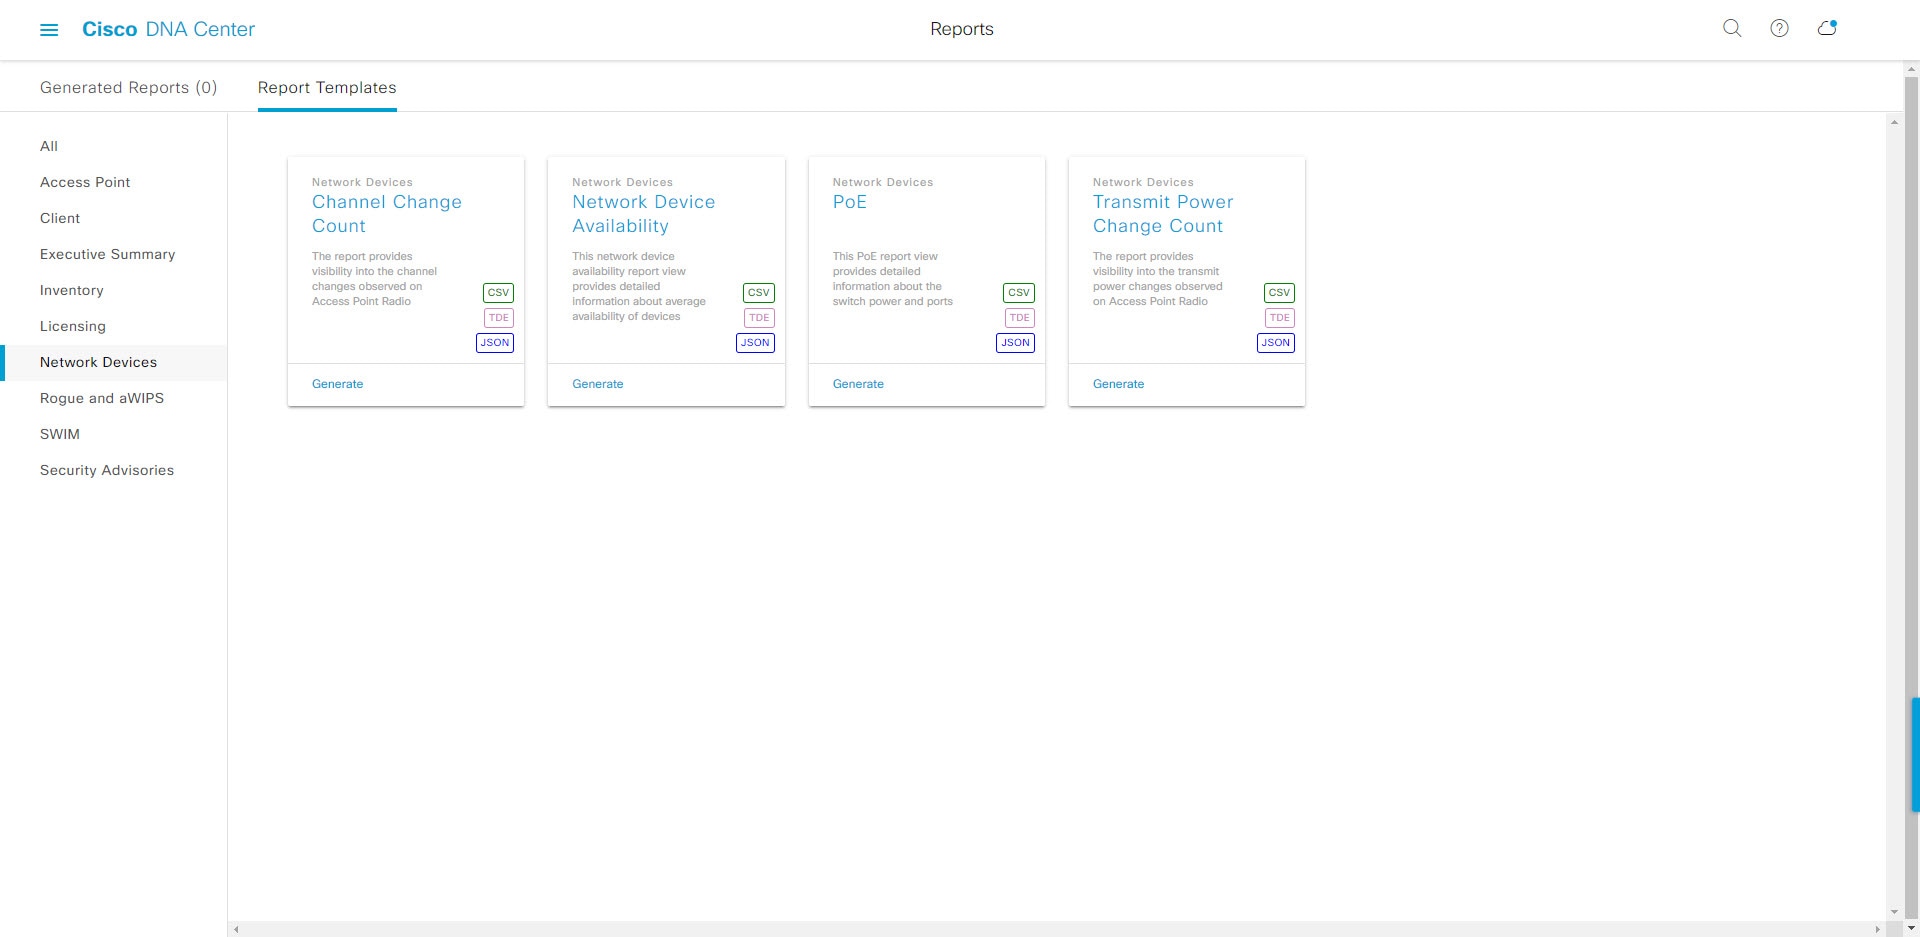Select the Executive Summary category
Image resolution: width=1920 pixels, height=937 pixels.
[107, 254]
